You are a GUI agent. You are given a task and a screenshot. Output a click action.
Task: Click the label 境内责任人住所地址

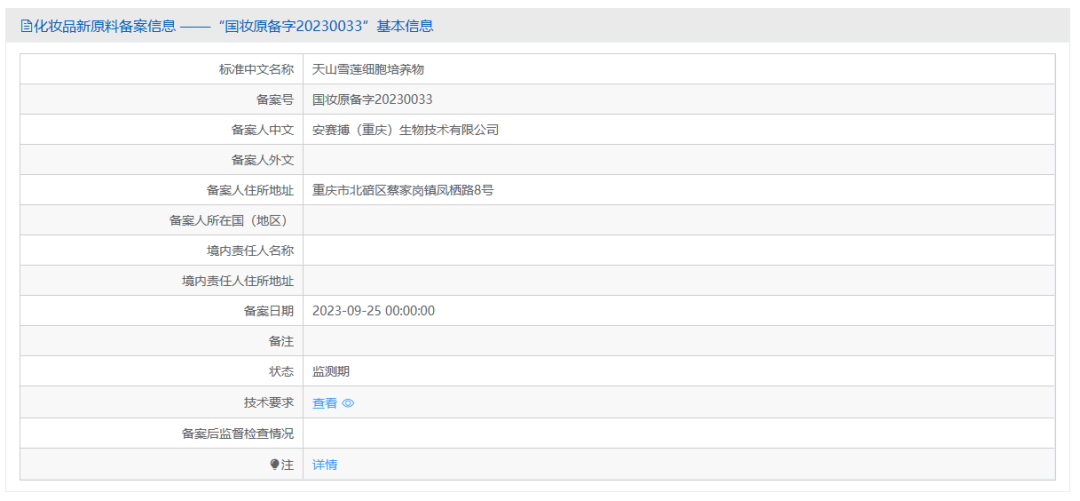pos(238,281)
